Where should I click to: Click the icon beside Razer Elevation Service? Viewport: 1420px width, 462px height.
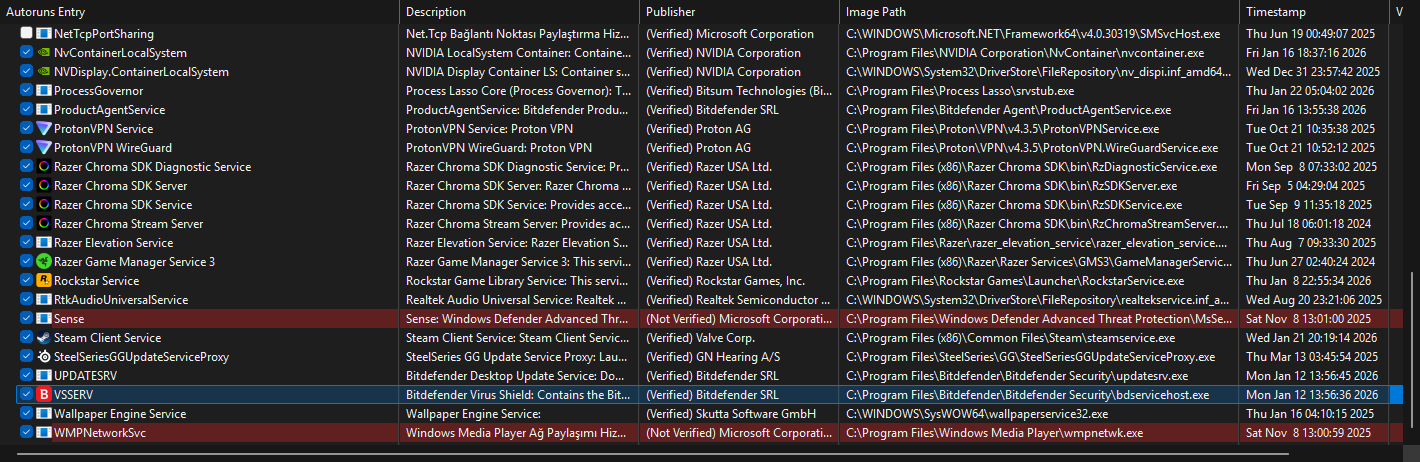[x=43, y=243]
